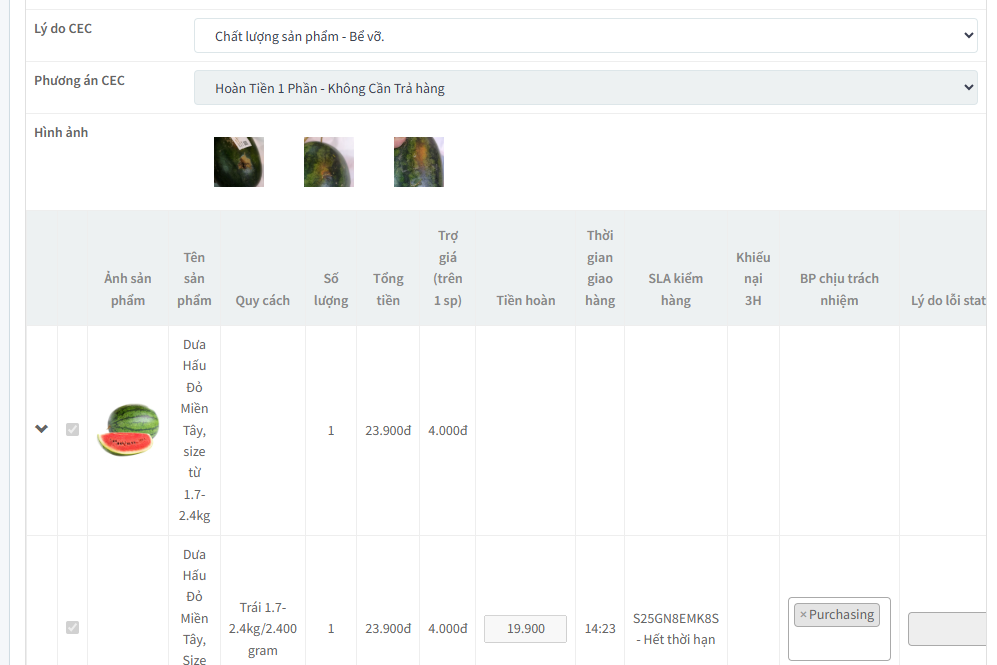Select the Trái 1.7-2.4kg/2.400 gram cell
The image size is (997, 665).
pyautogui.click(x=263, y=629)
